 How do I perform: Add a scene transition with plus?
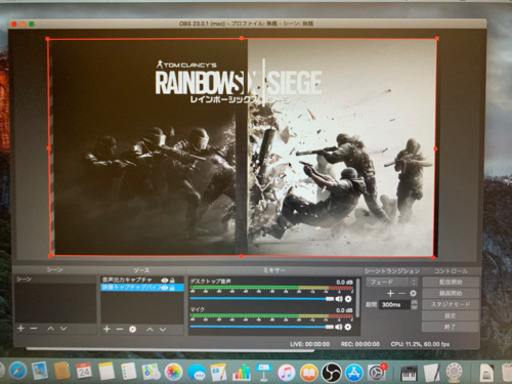(x=391, y=293)
